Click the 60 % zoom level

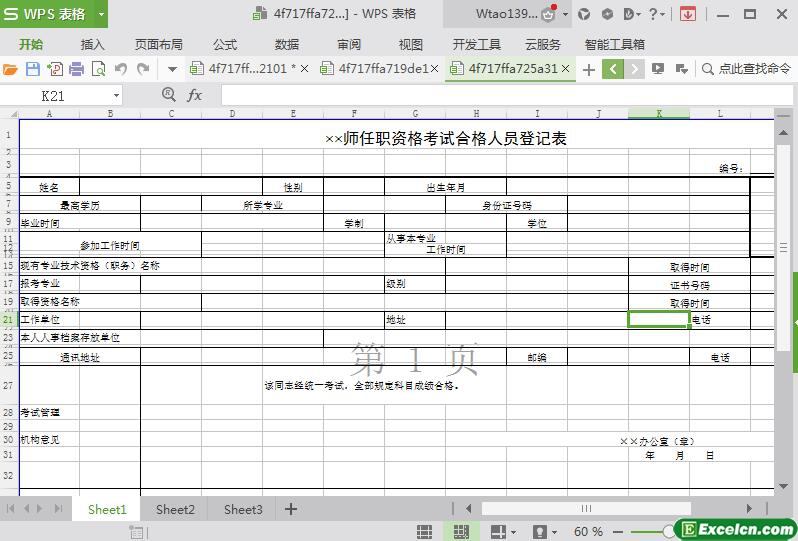pos(588,532)
